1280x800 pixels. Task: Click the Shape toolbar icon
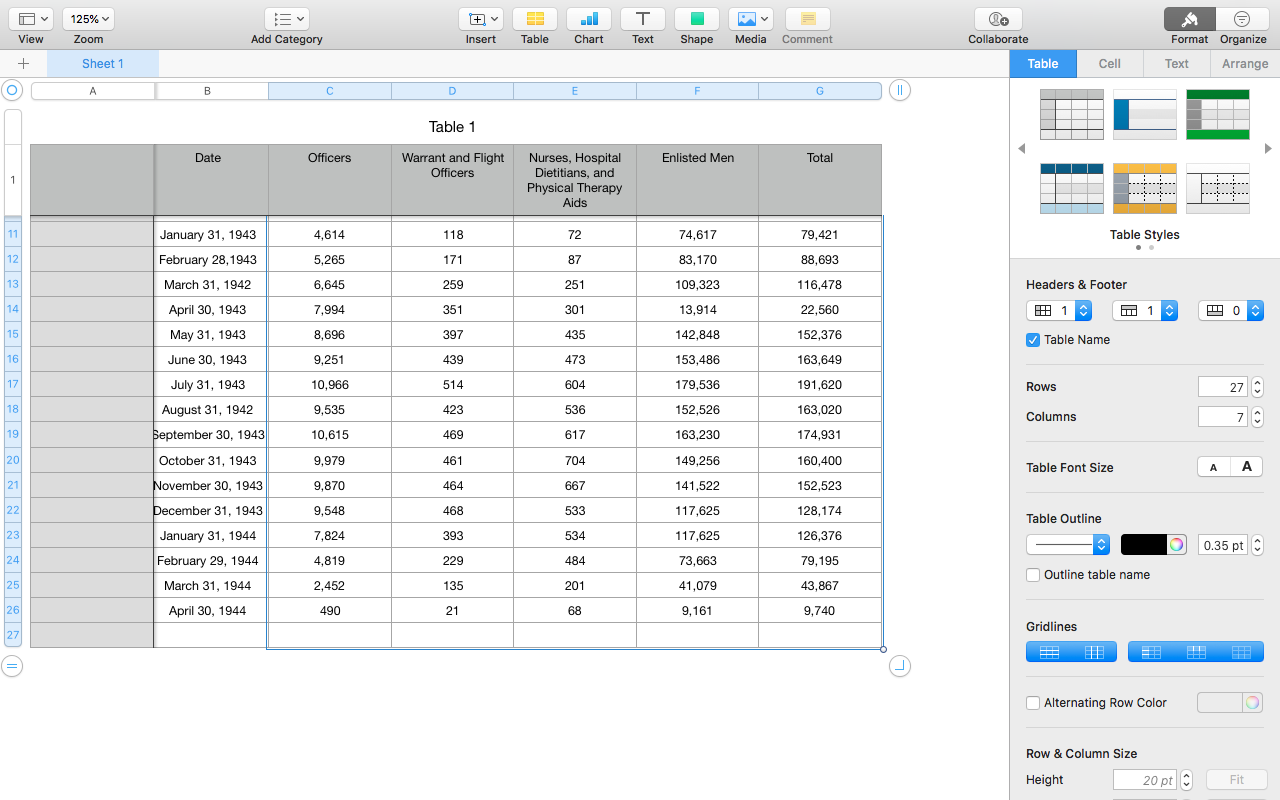tap(697, 19)
